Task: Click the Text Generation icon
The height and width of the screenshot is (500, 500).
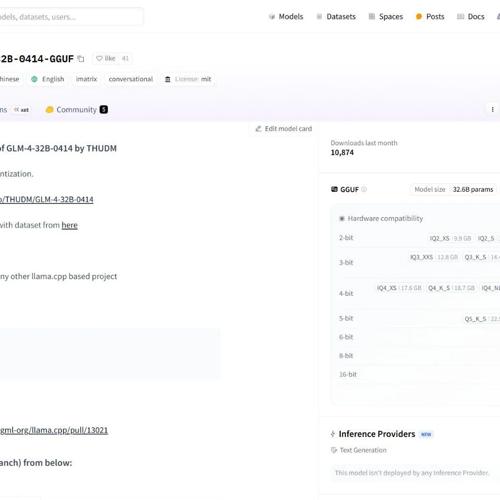Action: tap(334, 450)
